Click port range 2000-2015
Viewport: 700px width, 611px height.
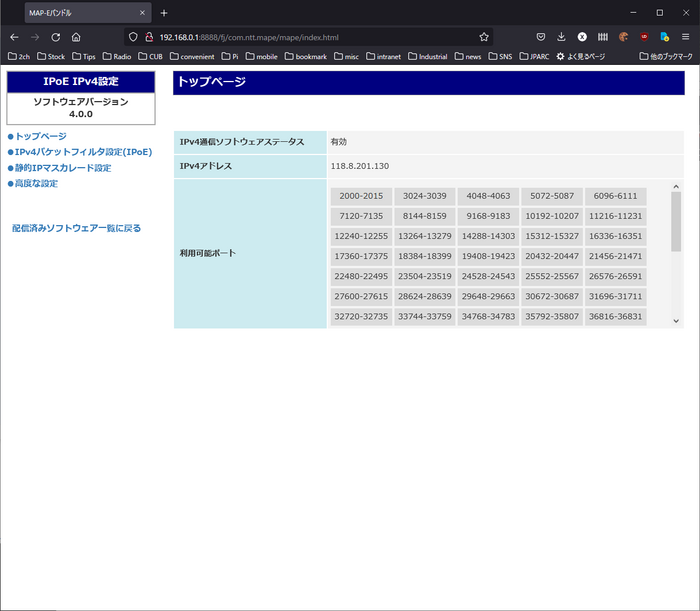361,196
